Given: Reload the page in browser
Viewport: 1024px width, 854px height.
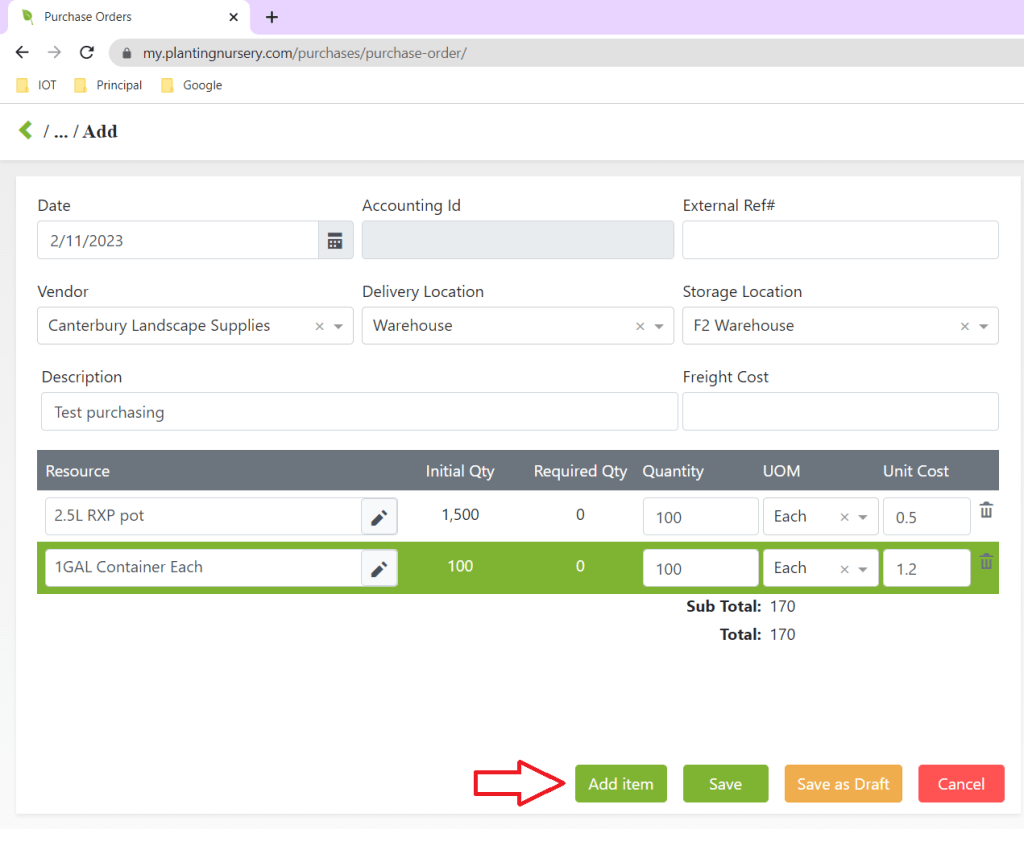Looking at the screenshot, I should (87, 53).
